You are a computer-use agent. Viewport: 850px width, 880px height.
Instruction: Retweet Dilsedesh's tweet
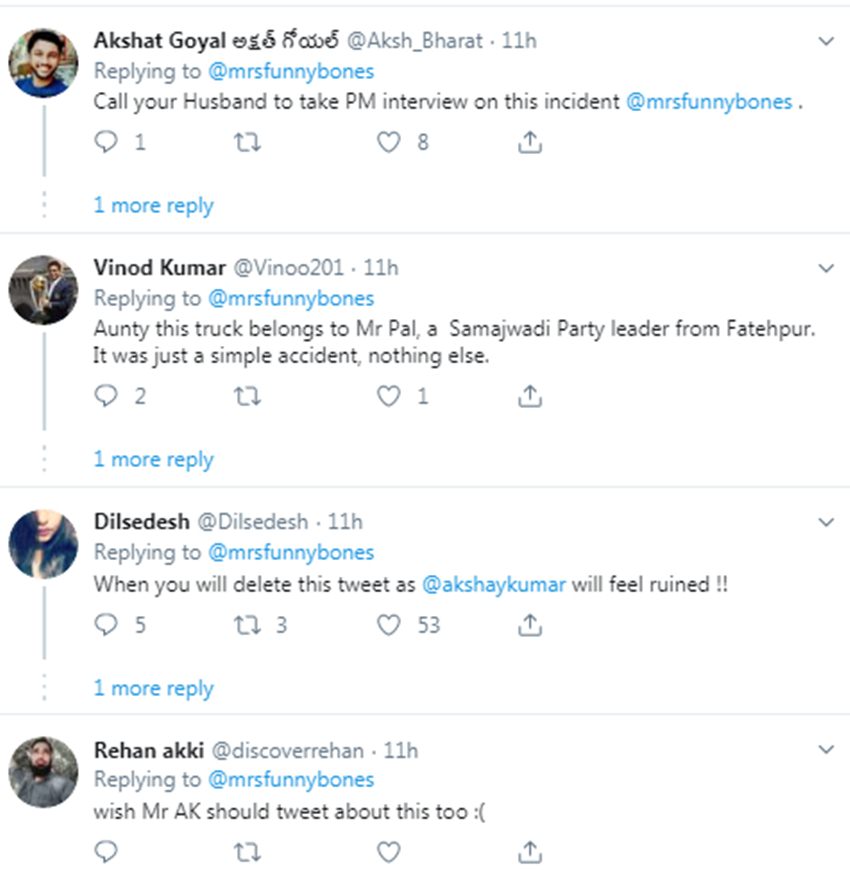(247, 626)
